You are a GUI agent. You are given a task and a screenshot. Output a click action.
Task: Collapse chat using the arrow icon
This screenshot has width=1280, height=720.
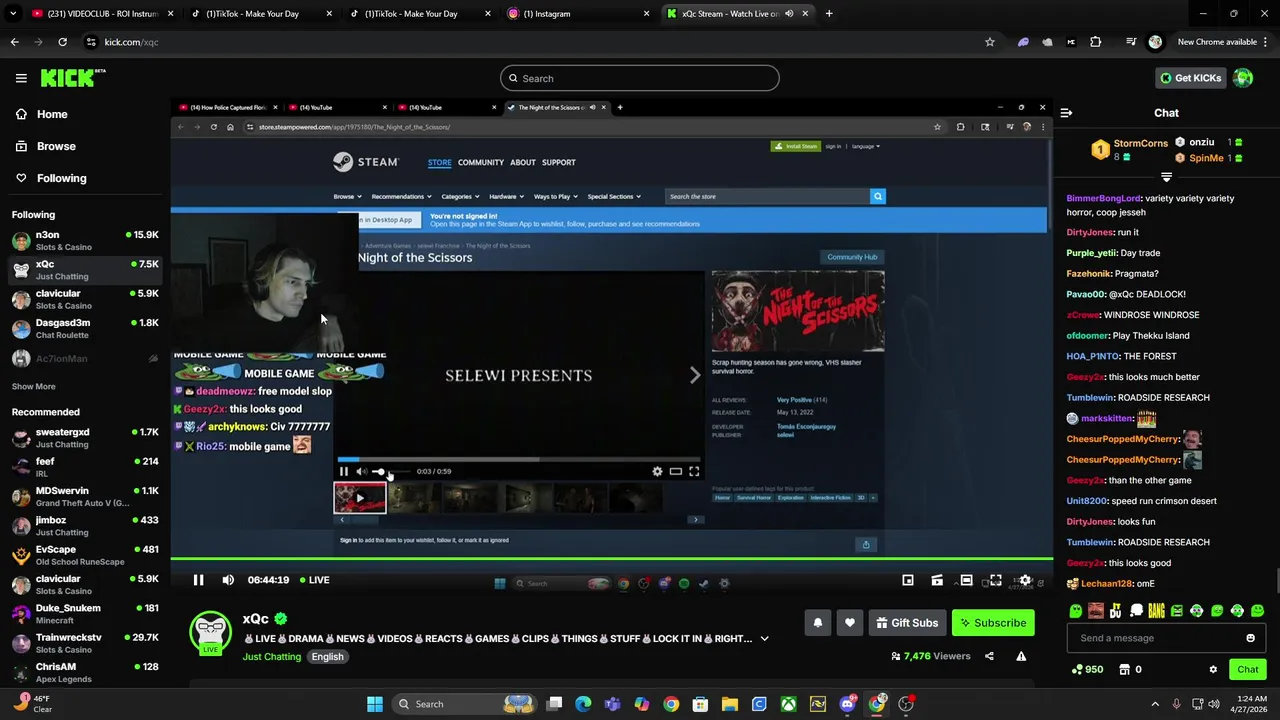(1066, 113)
